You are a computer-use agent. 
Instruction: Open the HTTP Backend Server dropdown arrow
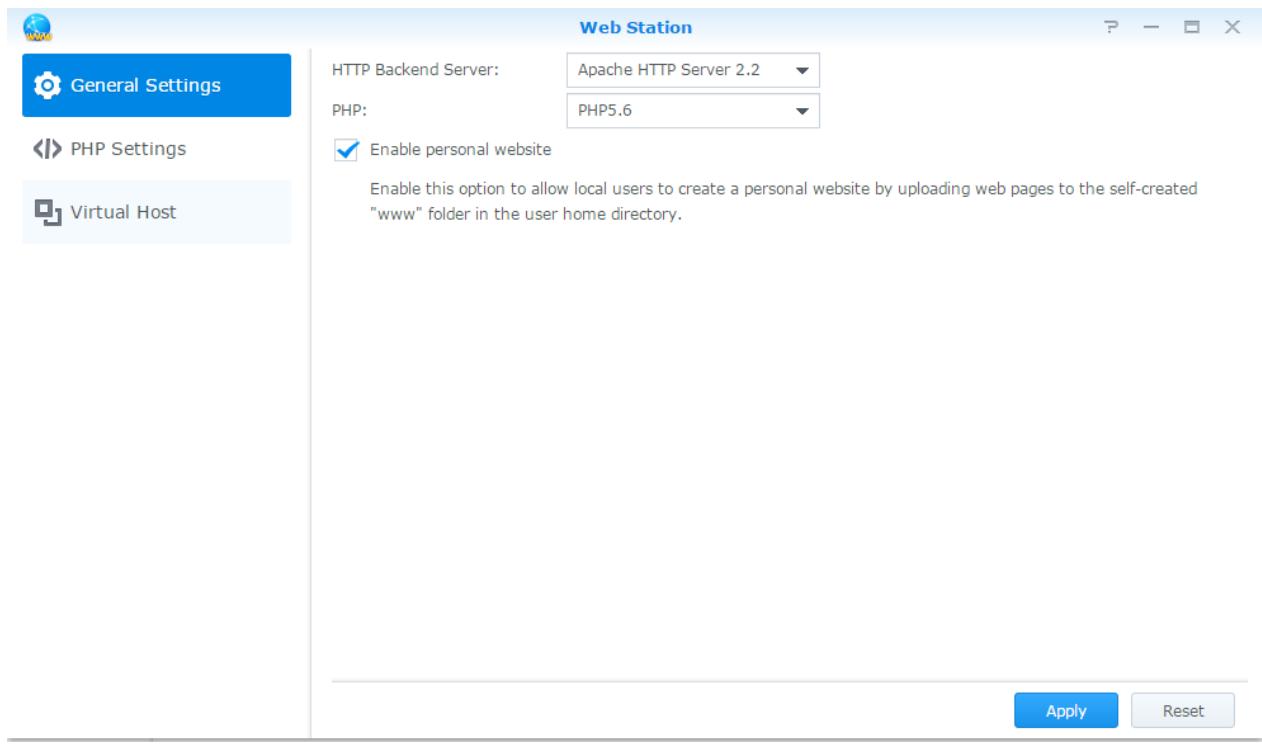[802, 71]
